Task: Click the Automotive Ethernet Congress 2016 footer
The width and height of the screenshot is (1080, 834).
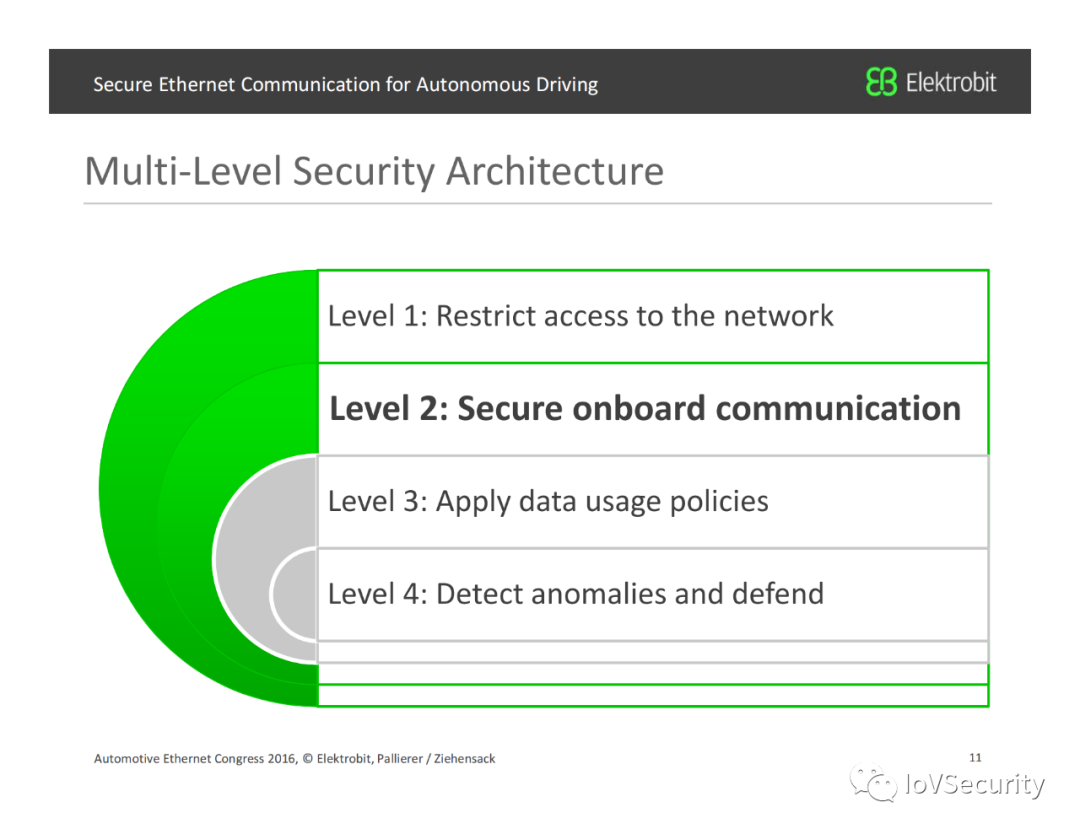Action: [294, 758]
